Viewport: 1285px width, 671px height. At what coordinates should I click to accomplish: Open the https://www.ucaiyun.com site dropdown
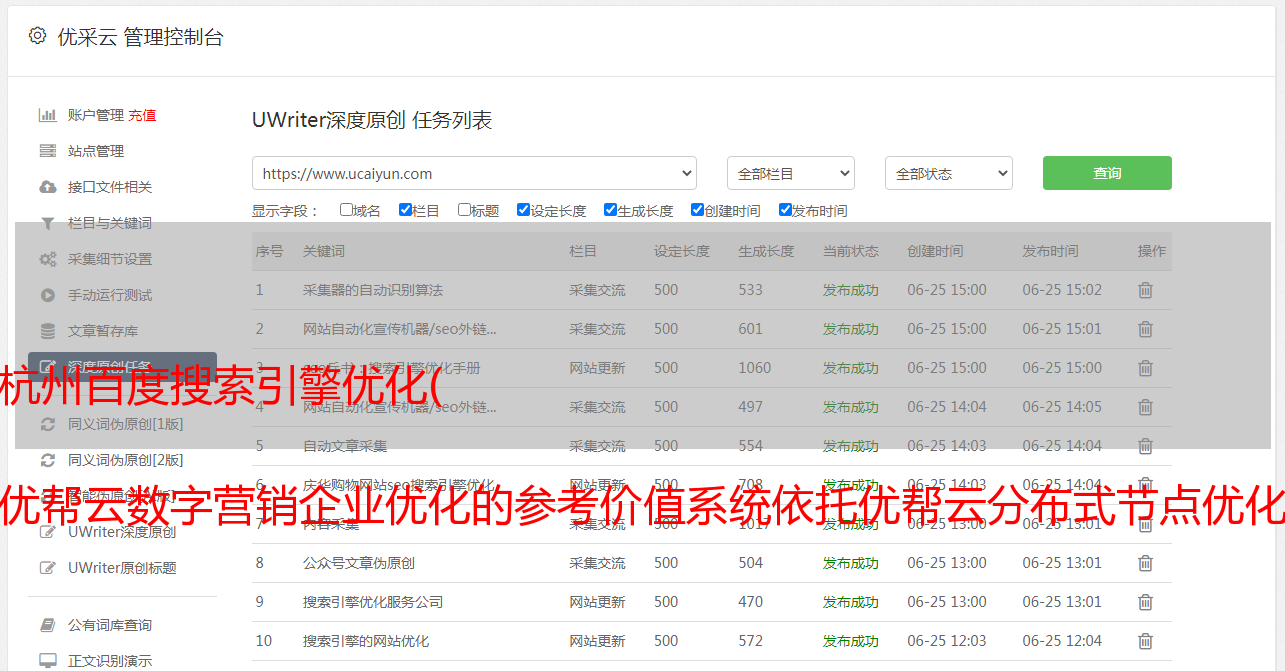click(x=474, y=173)
